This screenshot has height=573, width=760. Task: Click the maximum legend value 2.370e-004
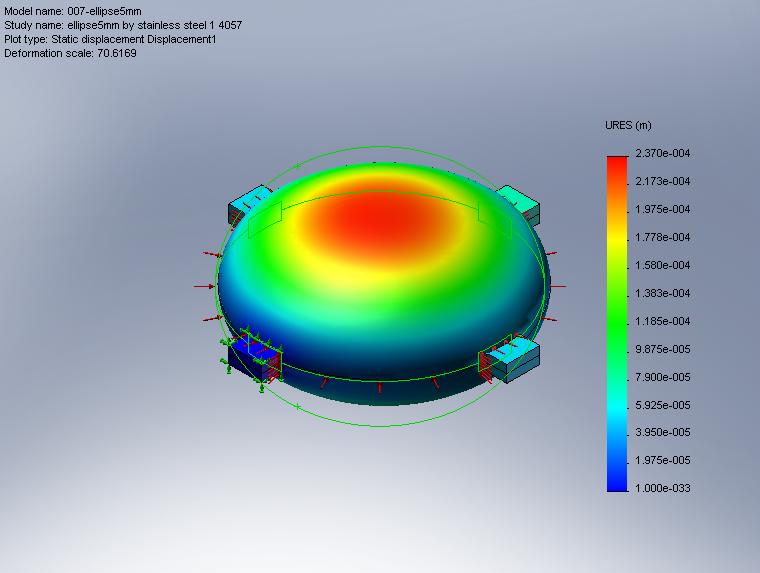point(662,153)
